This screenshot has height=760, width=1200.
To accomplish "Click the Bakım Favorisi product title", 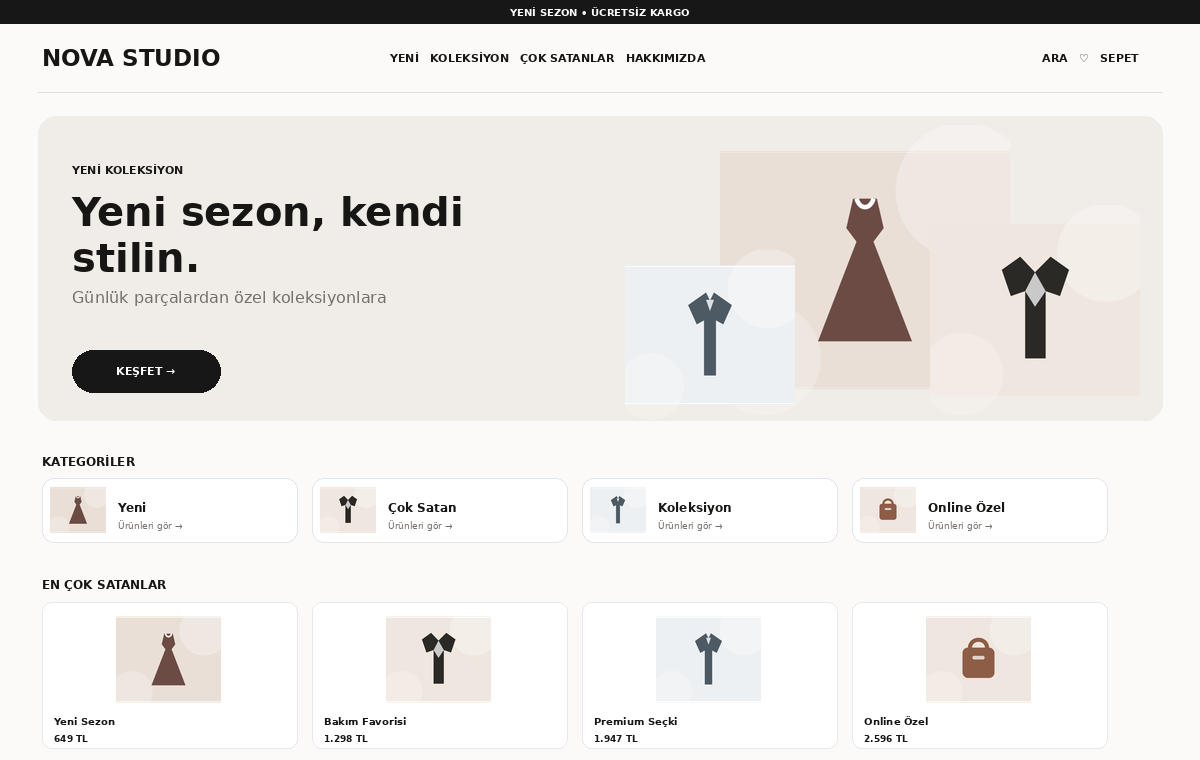I will [x=365, y=721].
